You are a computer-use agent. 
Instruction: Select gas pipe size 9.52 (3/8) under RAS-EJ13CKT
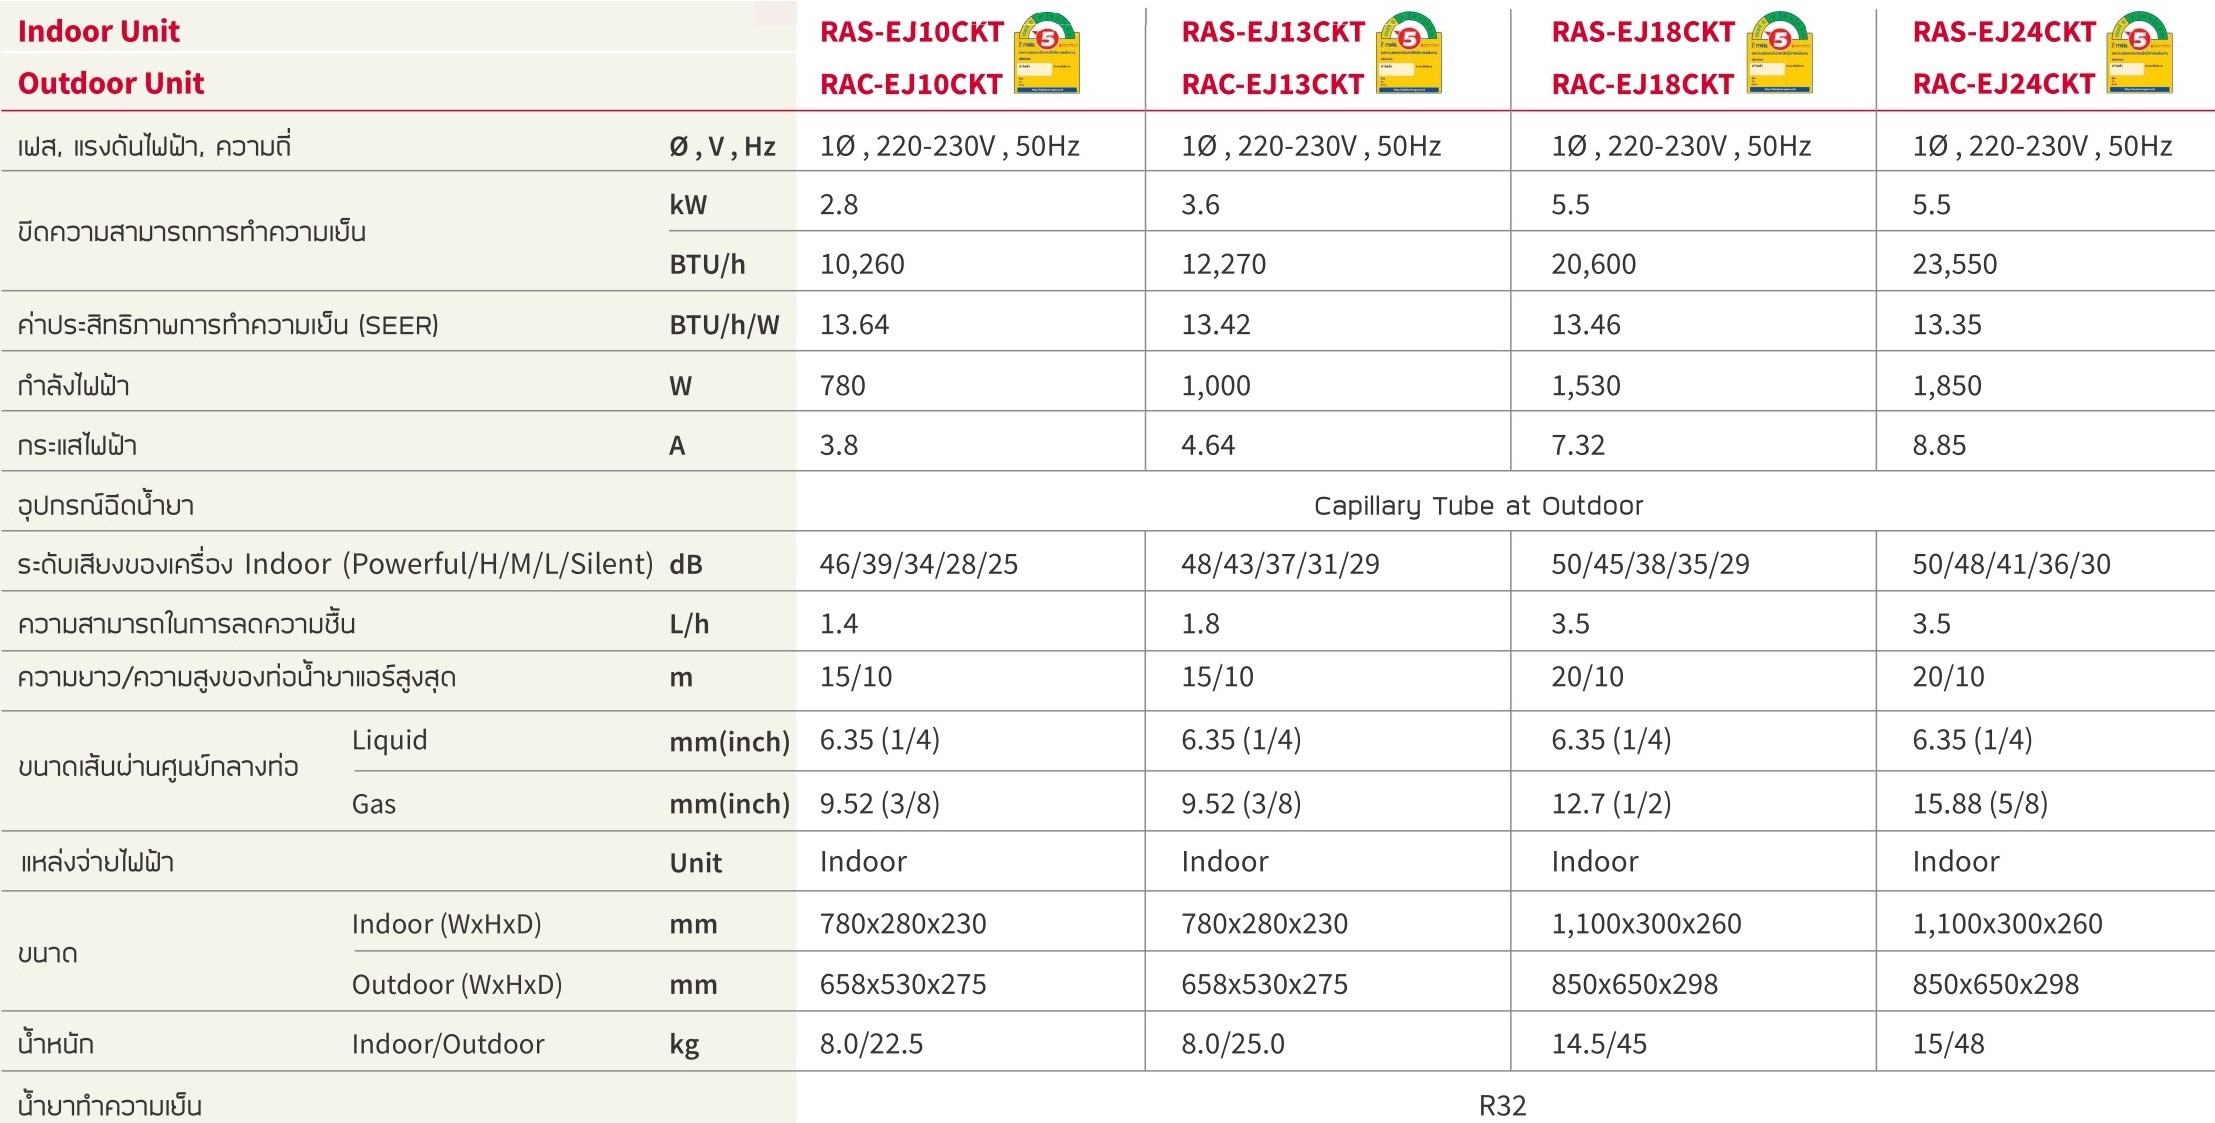[x=1241, y=804]
